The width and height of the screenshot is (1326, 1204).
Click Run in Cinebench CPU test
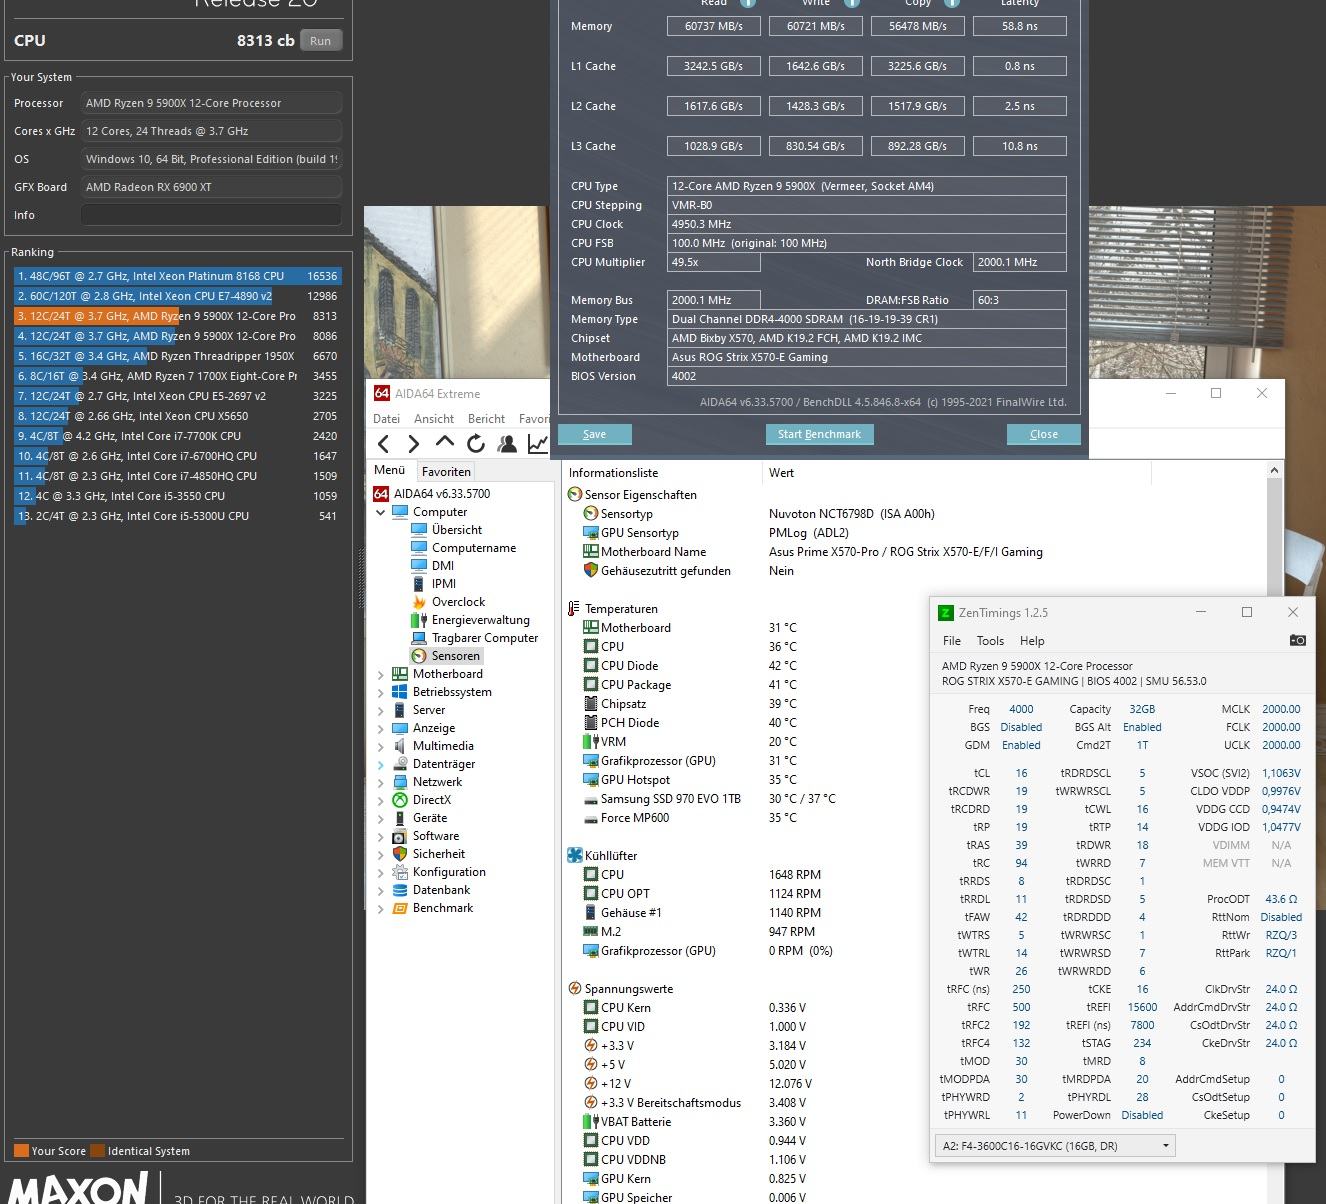(x=320, y=41)
